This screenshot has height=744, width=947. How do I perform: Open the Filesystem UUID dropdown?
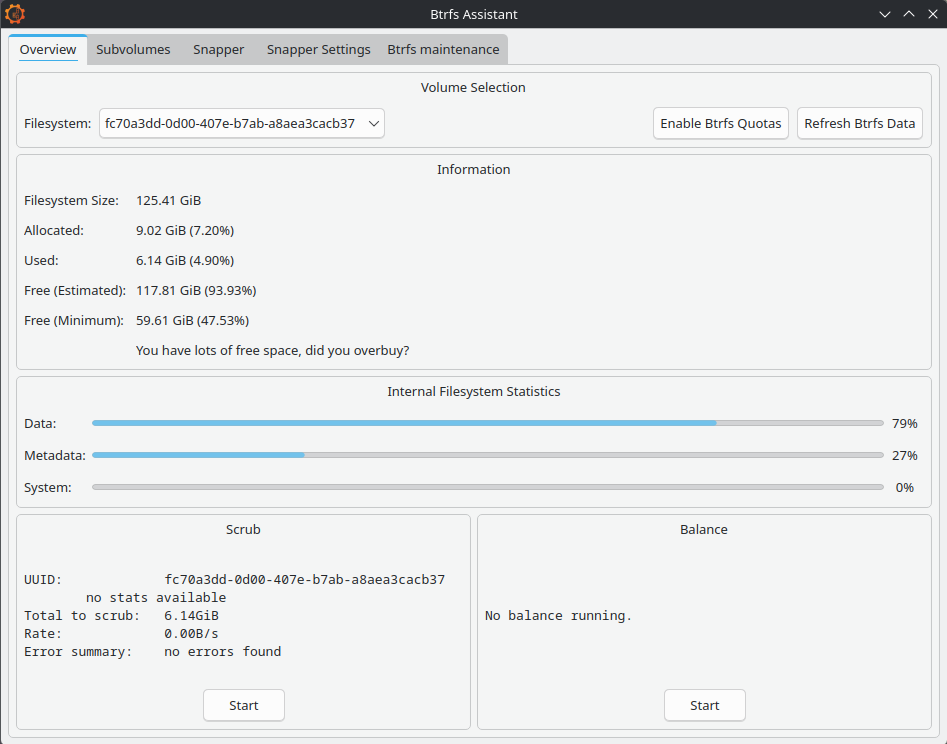coord(242,123)
